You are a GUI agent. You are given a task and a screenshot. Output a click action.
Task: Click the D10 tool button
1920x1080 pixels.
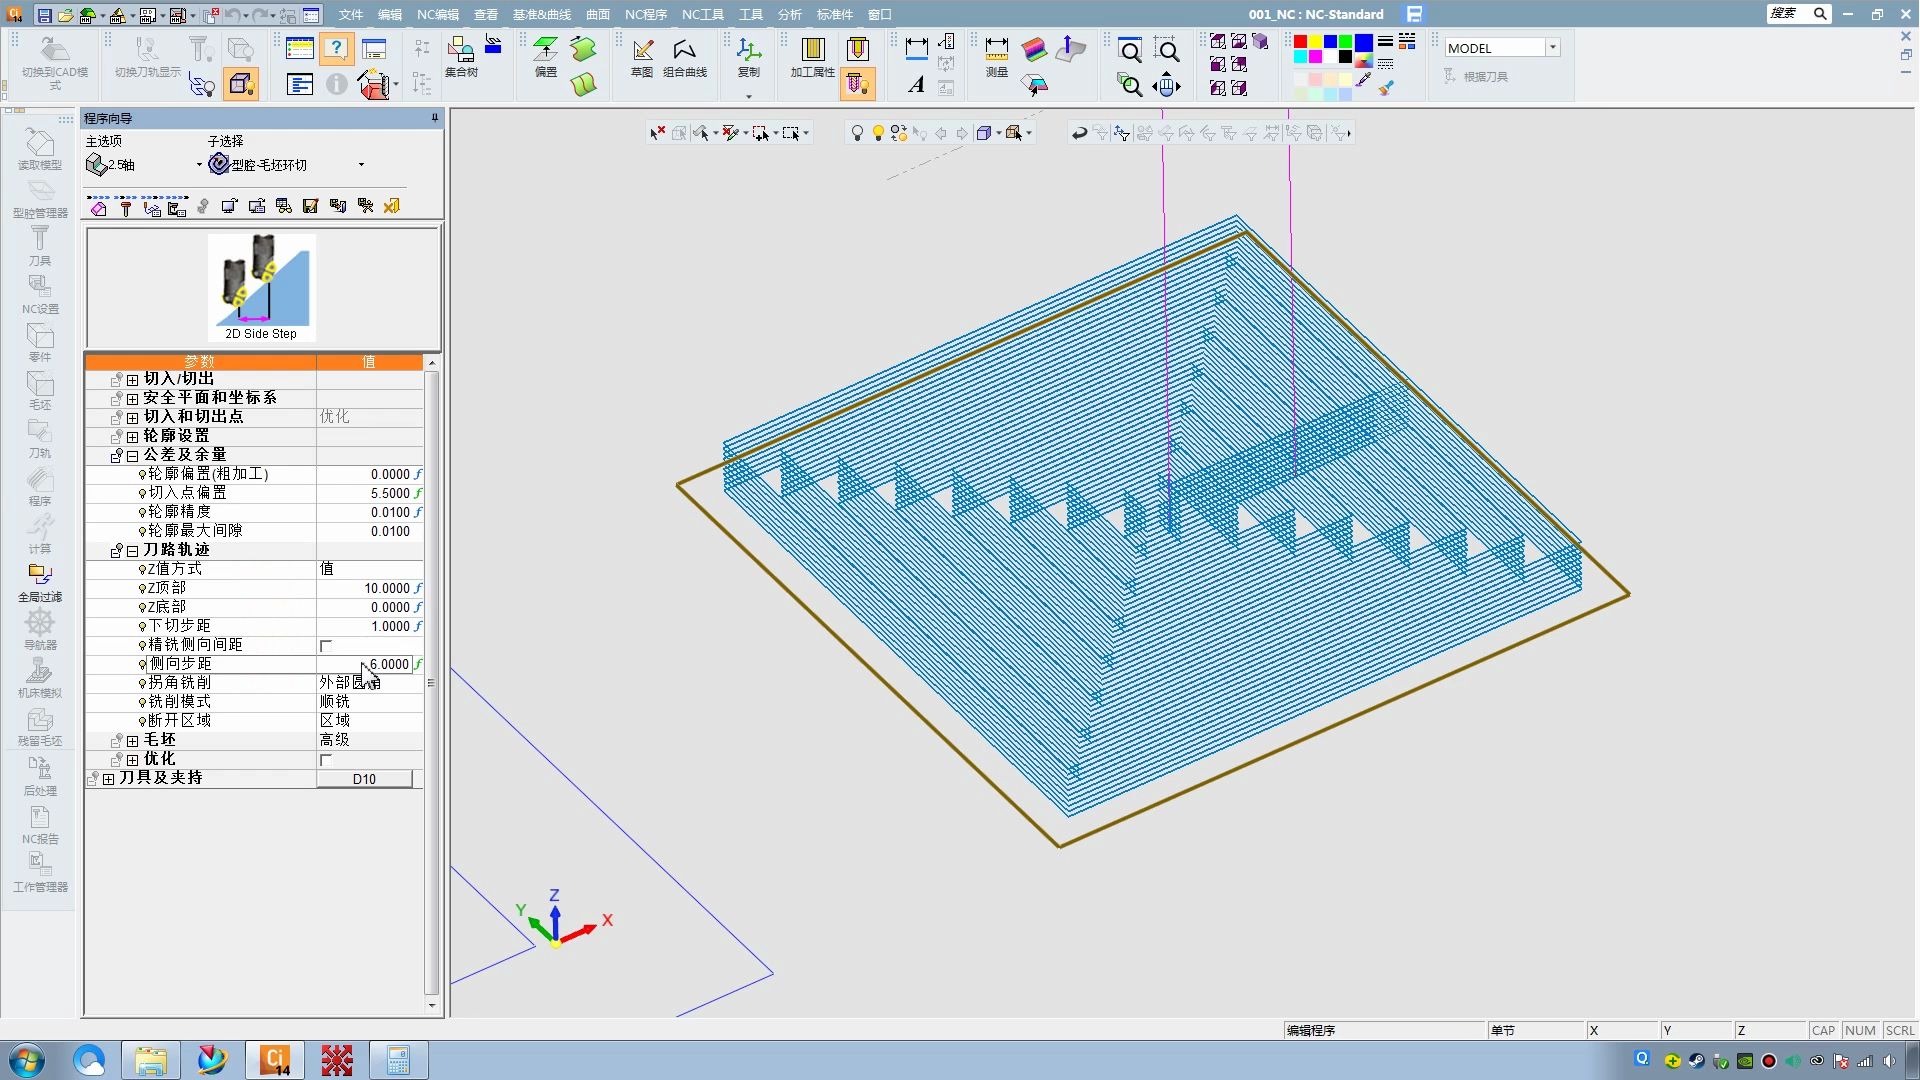click(364, 779)
